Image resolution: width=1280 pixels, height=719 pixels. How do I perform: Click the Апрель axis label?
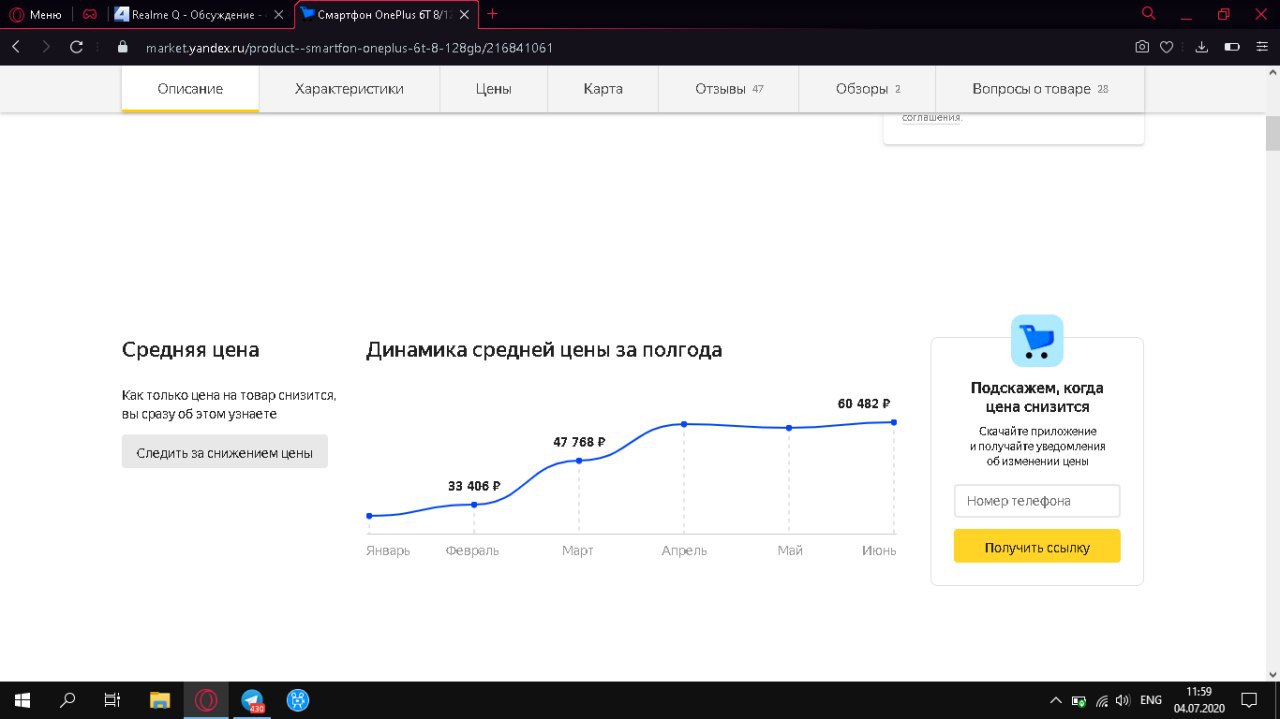click(x=684, y=550)
